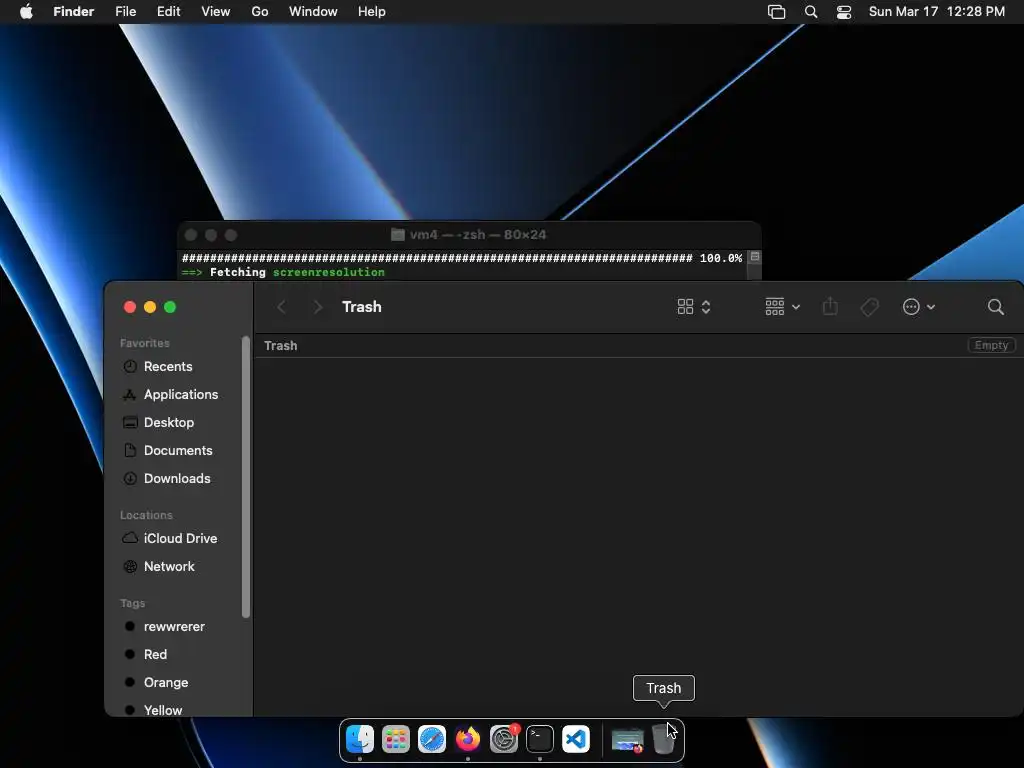
Task: Open the Apple menu
Action: 26,12
